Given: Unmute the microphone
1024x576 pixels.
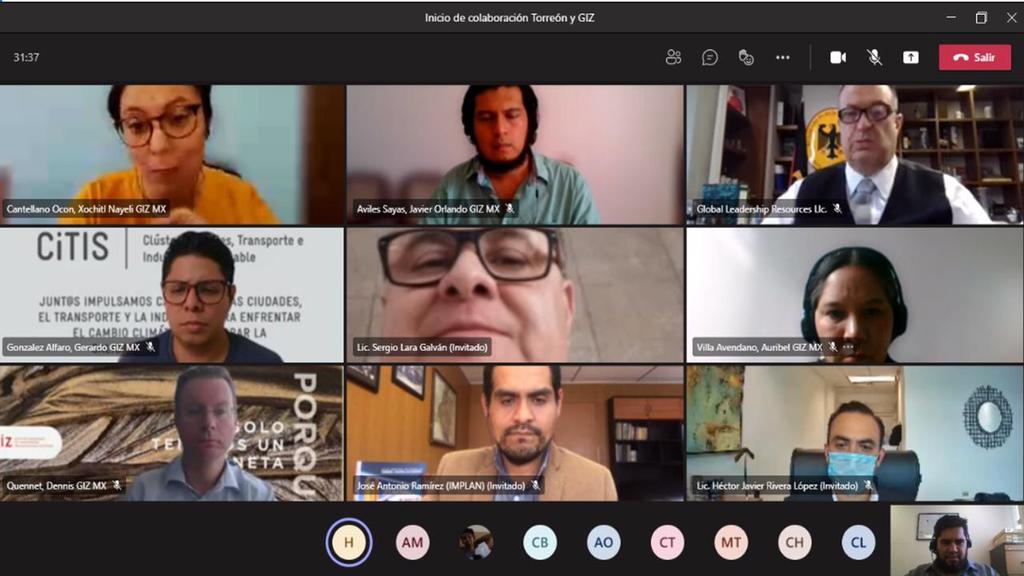Looking at the screenshot, I should click(874, 57).
